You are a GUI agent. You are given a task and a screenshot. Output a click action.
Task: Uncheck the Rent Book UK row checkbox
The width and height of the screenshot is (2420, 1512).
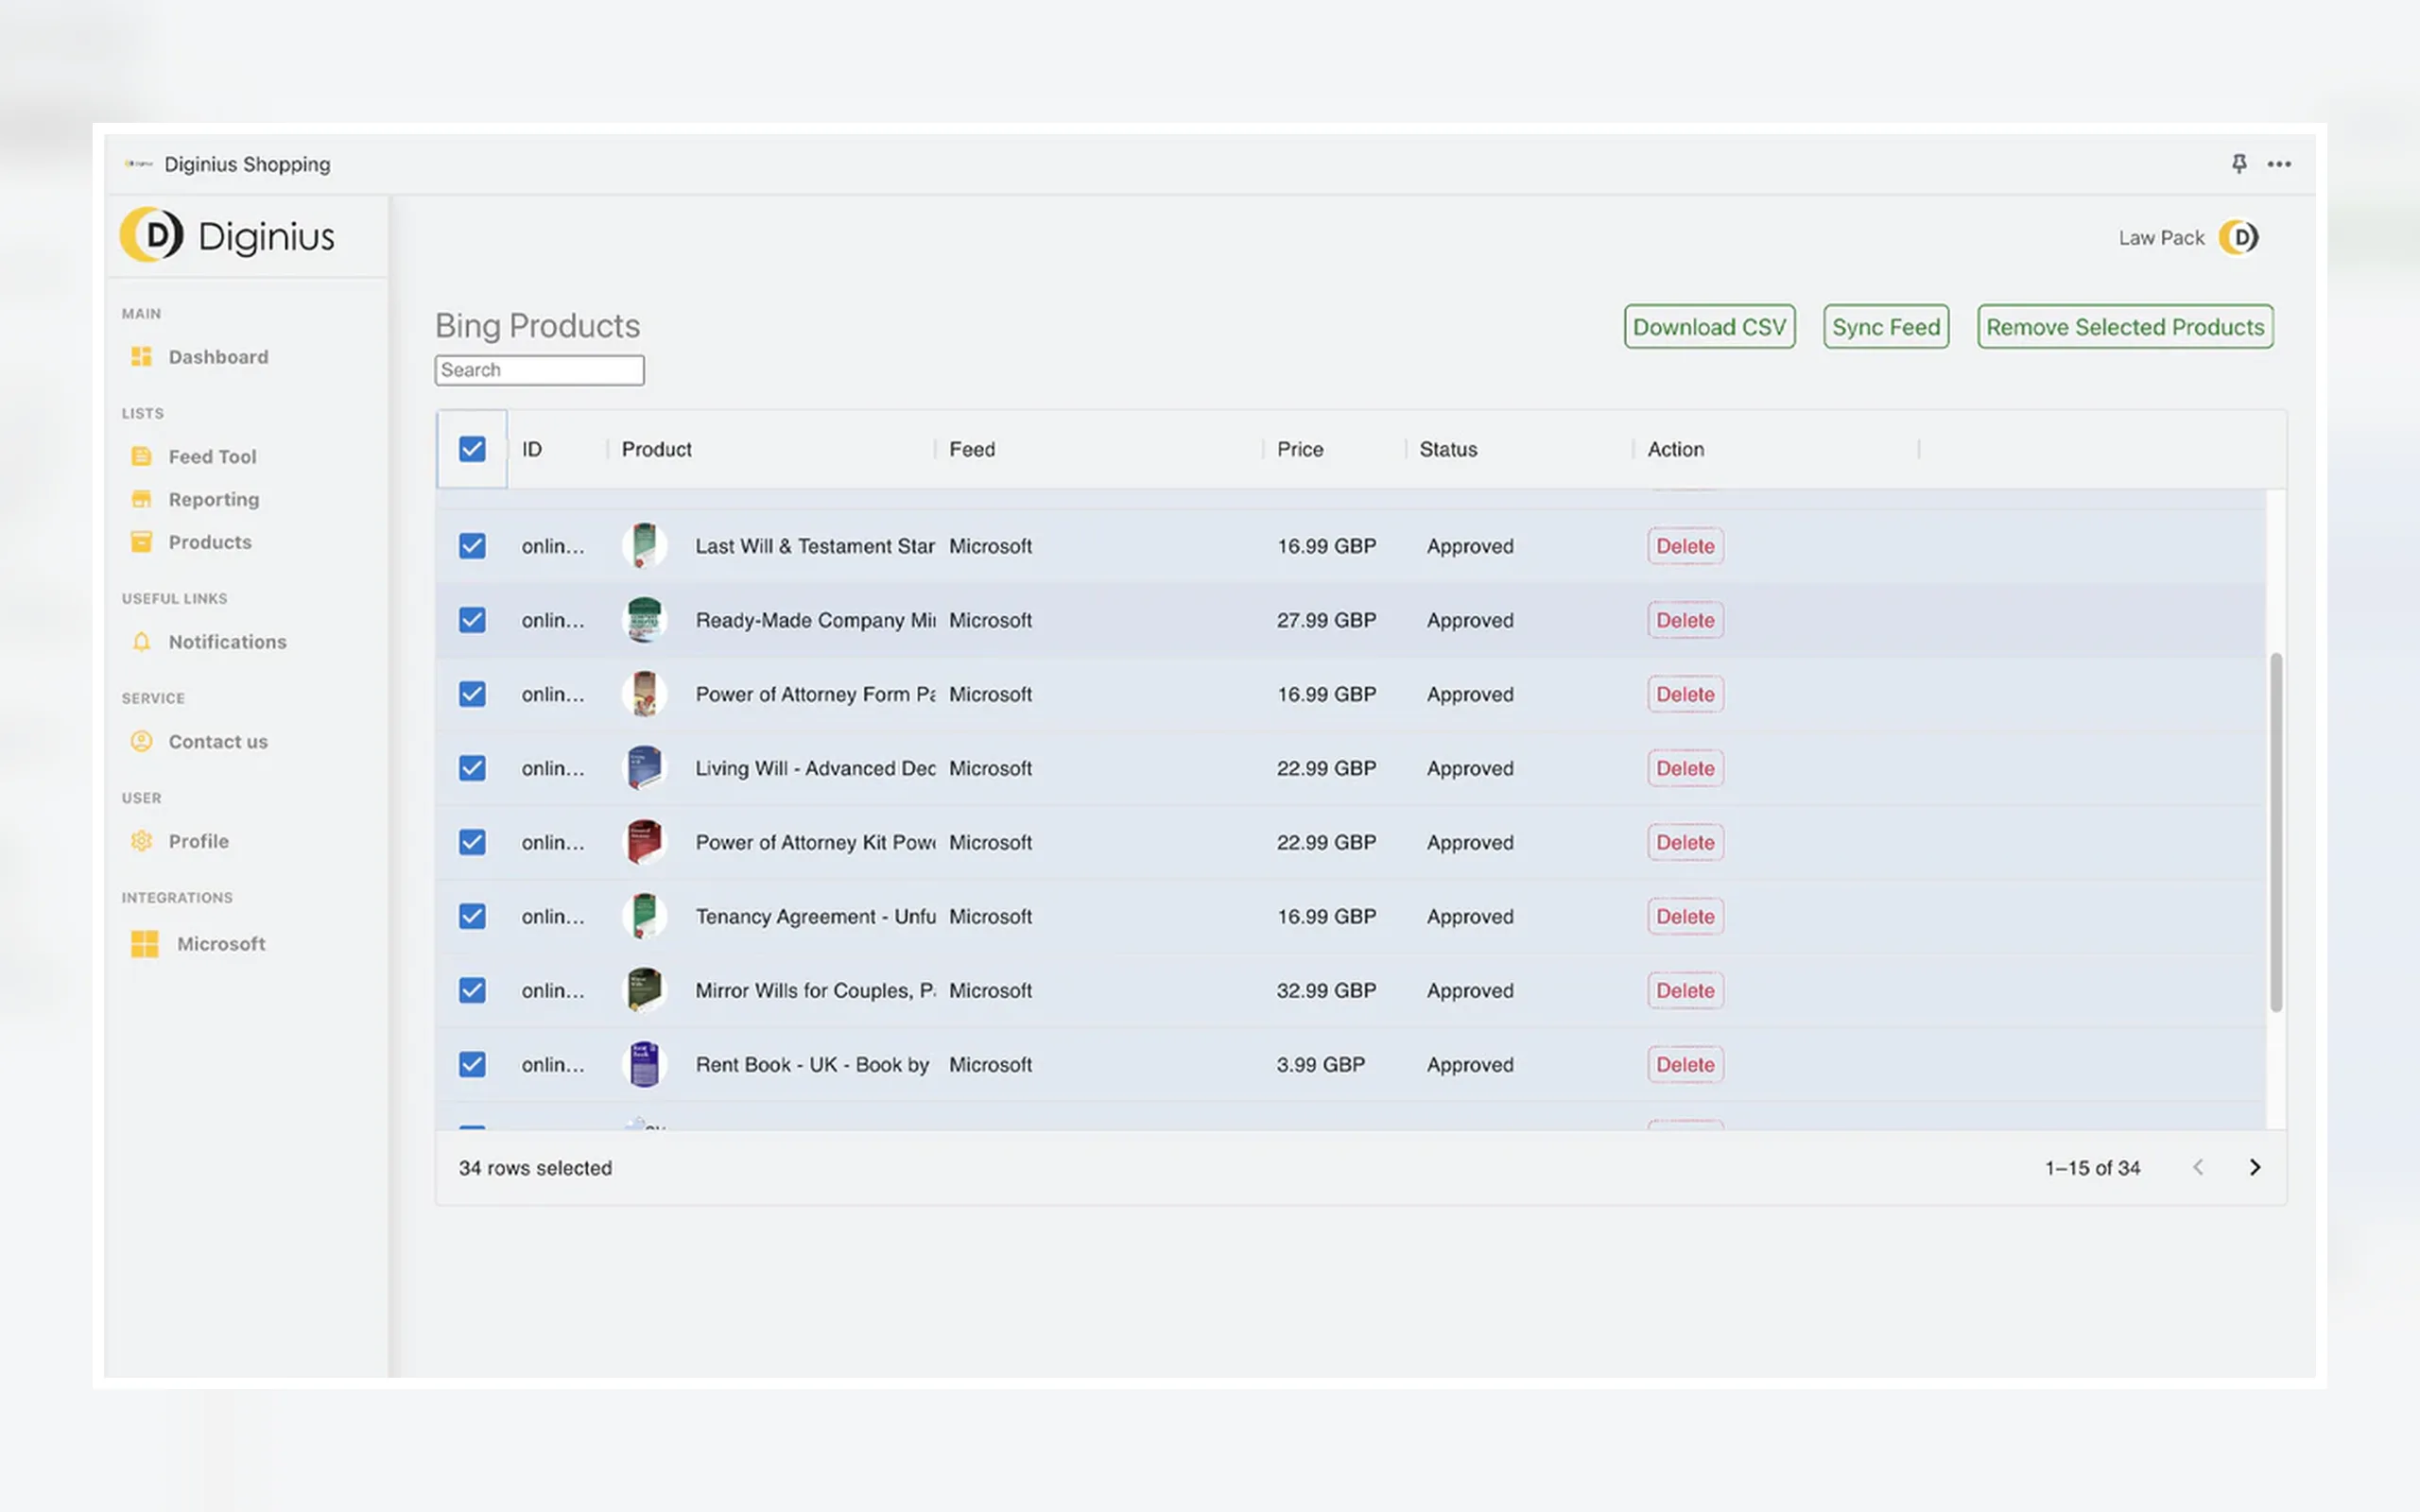pyautogui.click(x=472, y=1064)
